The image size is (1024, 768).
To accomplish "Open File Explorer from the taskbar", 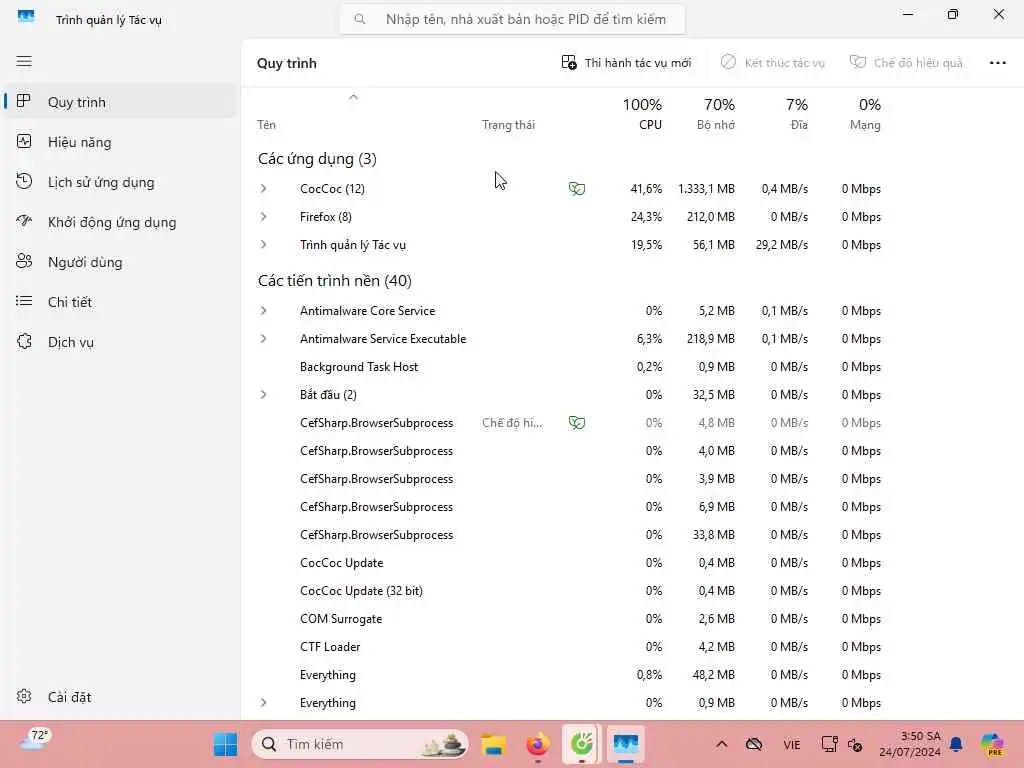I will [x=494, y=744].
